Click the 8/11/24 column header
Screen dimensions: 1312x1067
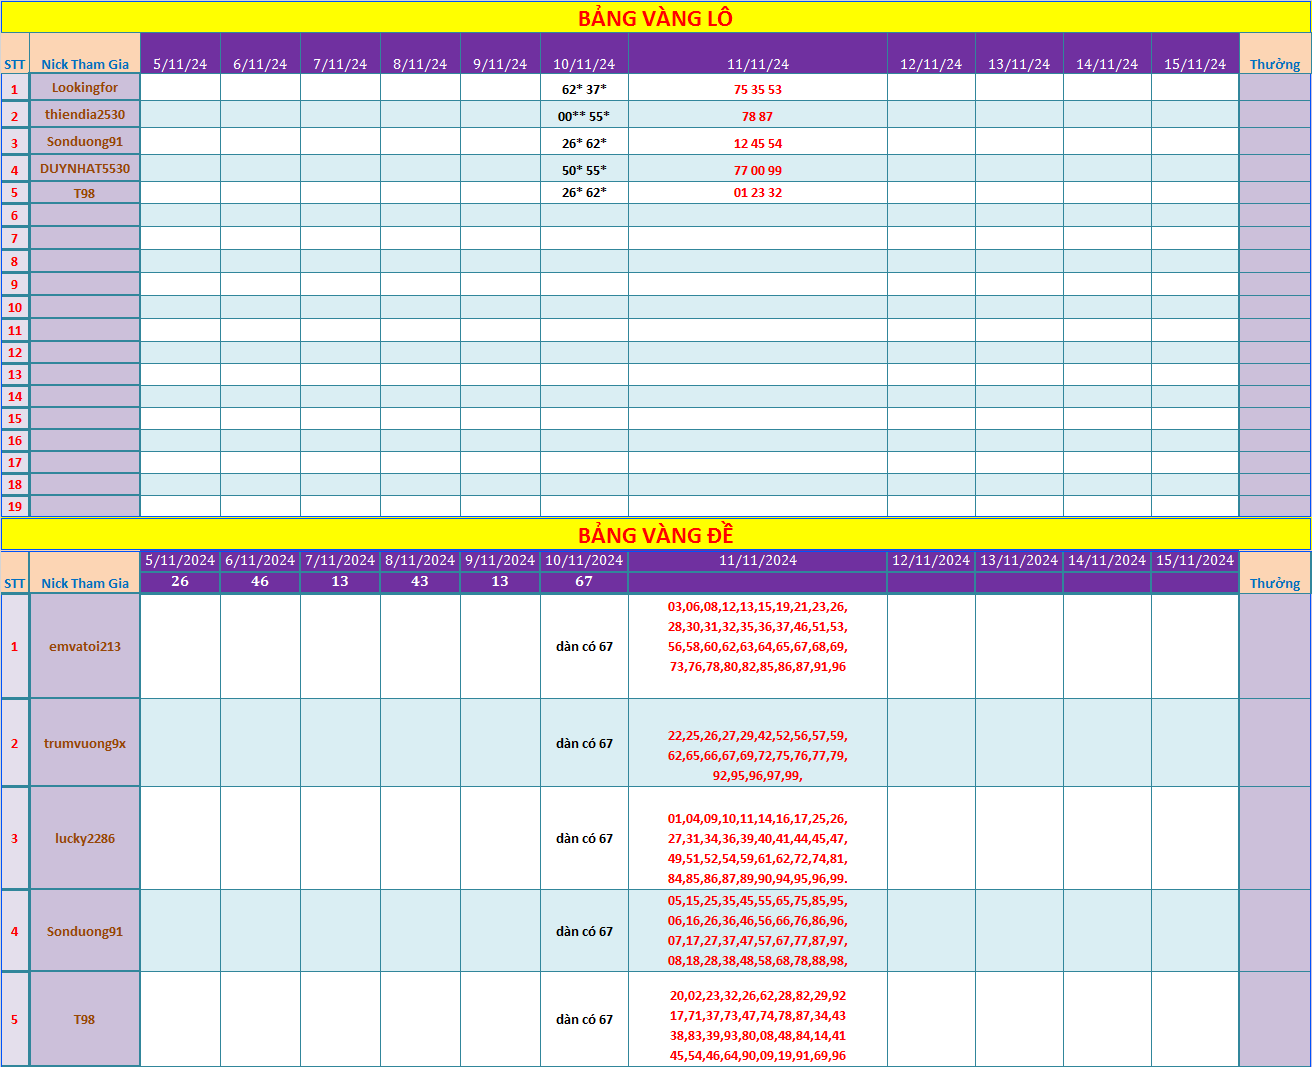pyautogui.click(x=420, y=54)
